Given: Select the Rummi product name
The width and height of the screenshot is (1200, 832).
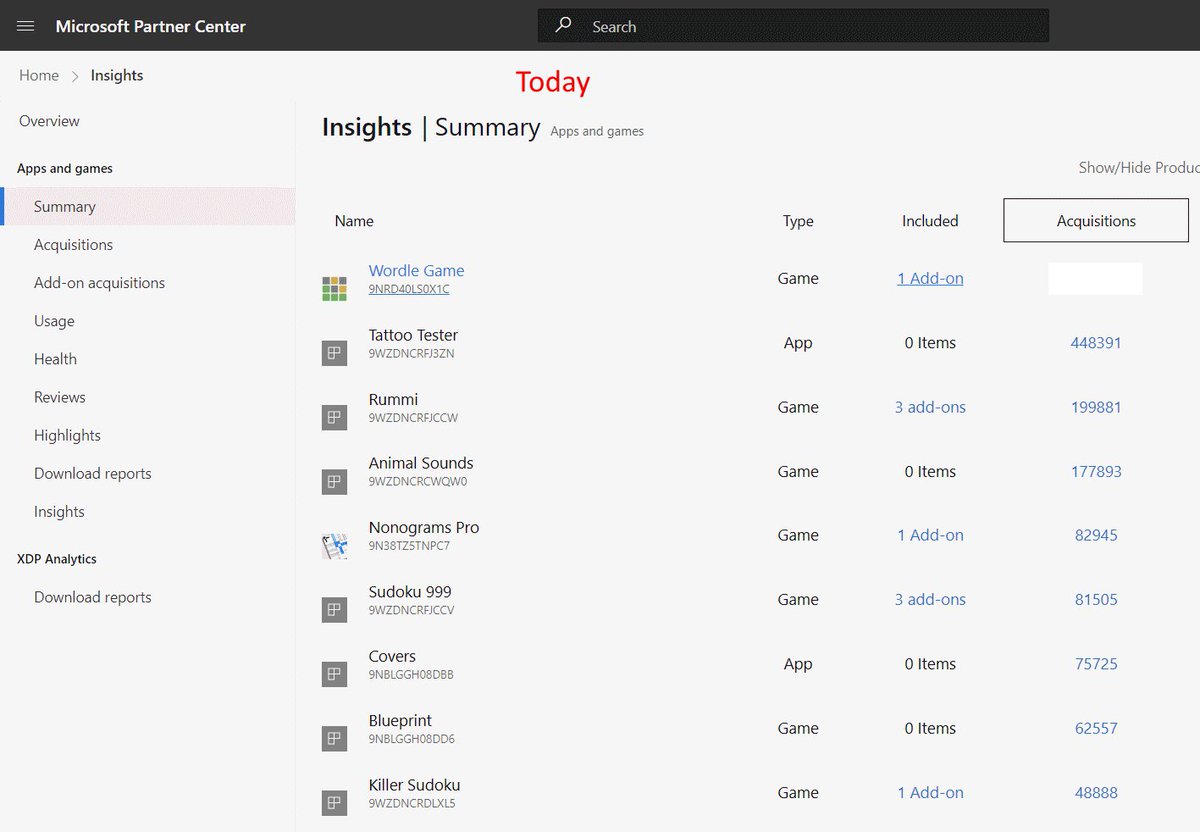Looking at the screenshot, I should click(x=393, y=399).
